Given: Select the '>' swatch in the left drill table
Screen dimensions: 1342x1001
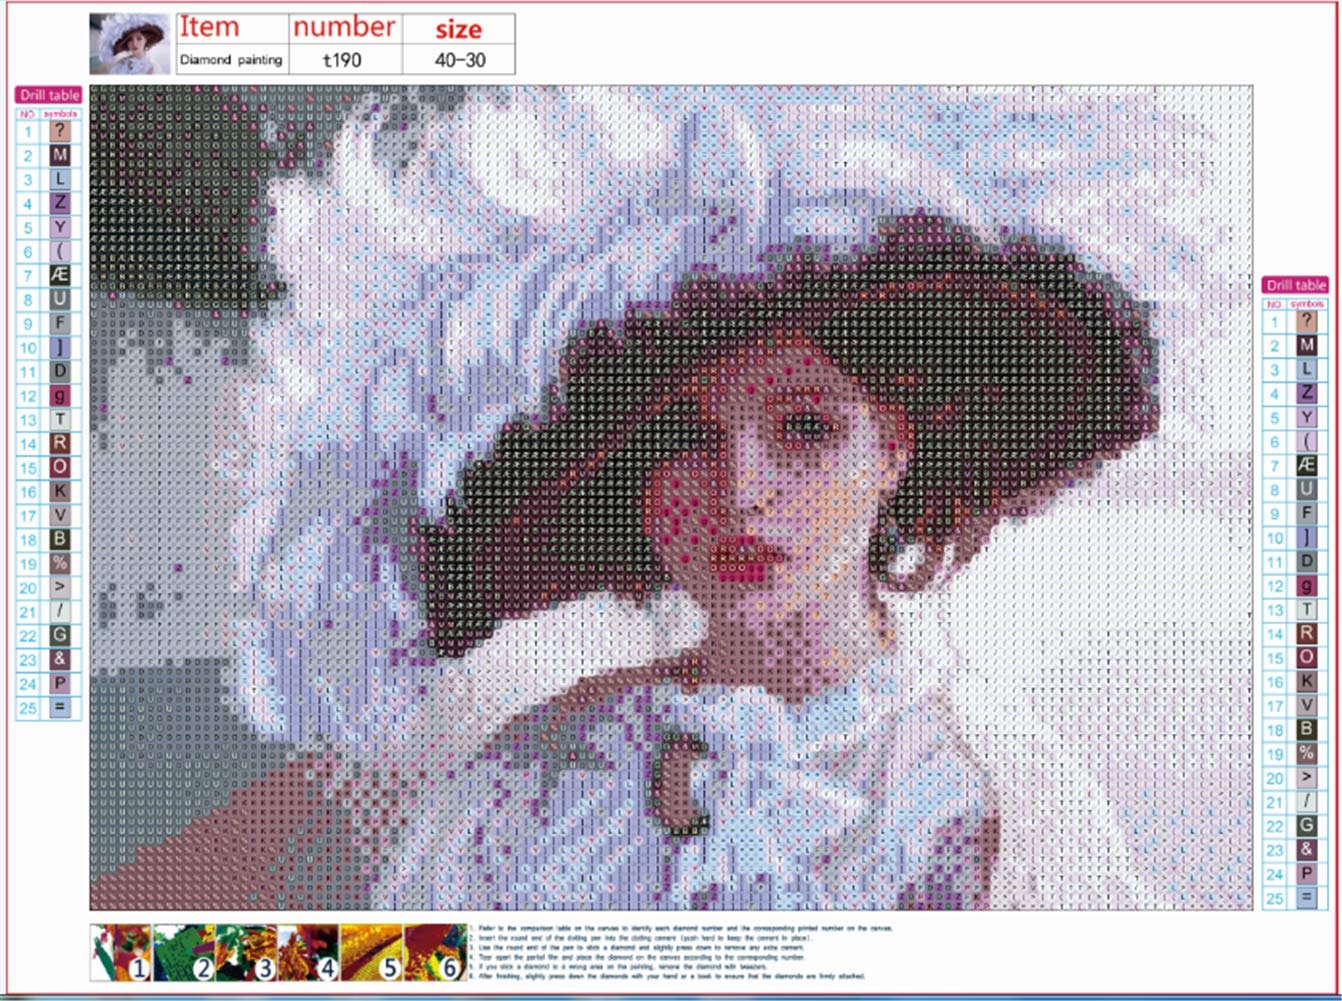Looking at the screenshot, I should pyautogui.click(x=61, y=587).
